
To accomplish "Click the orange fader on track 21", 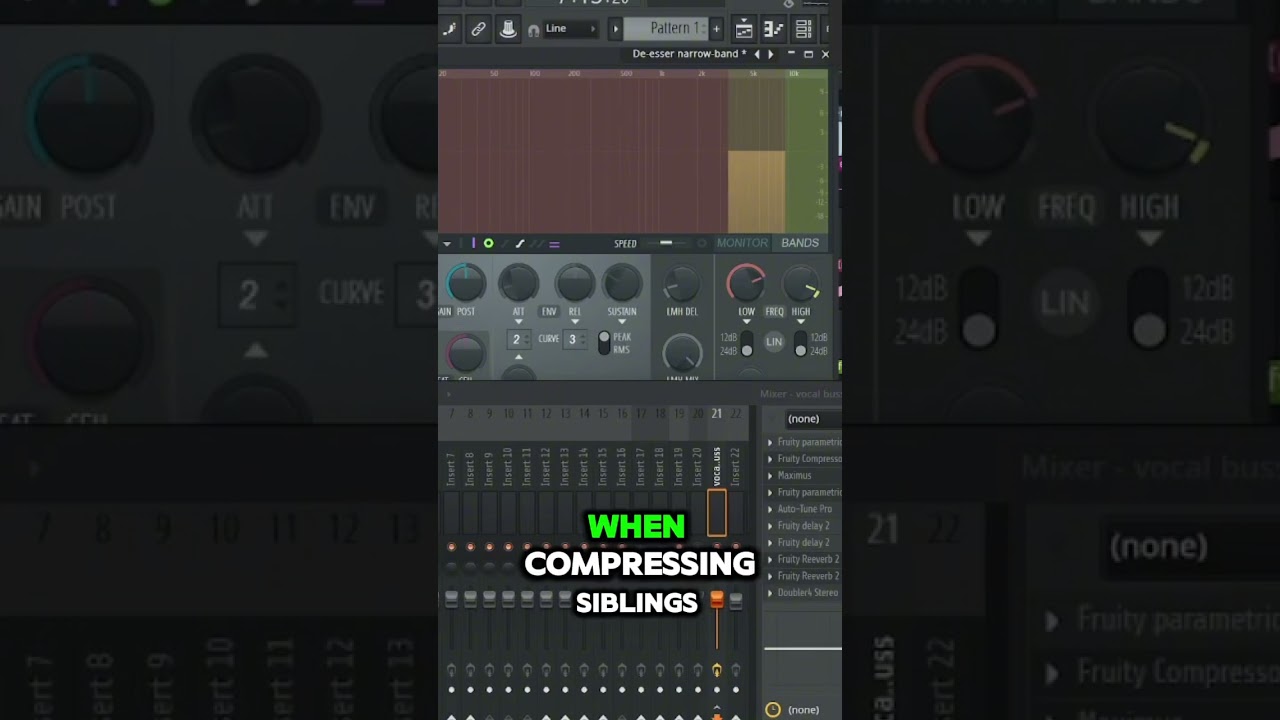I will [717, 600].
